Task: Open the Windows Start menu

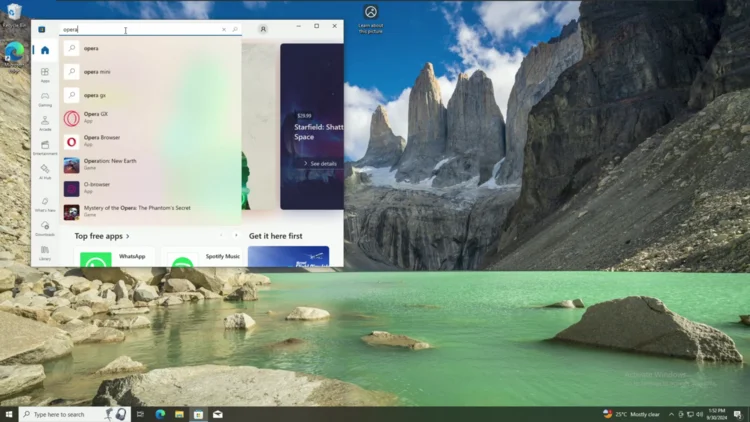Action: pos(9,414)
